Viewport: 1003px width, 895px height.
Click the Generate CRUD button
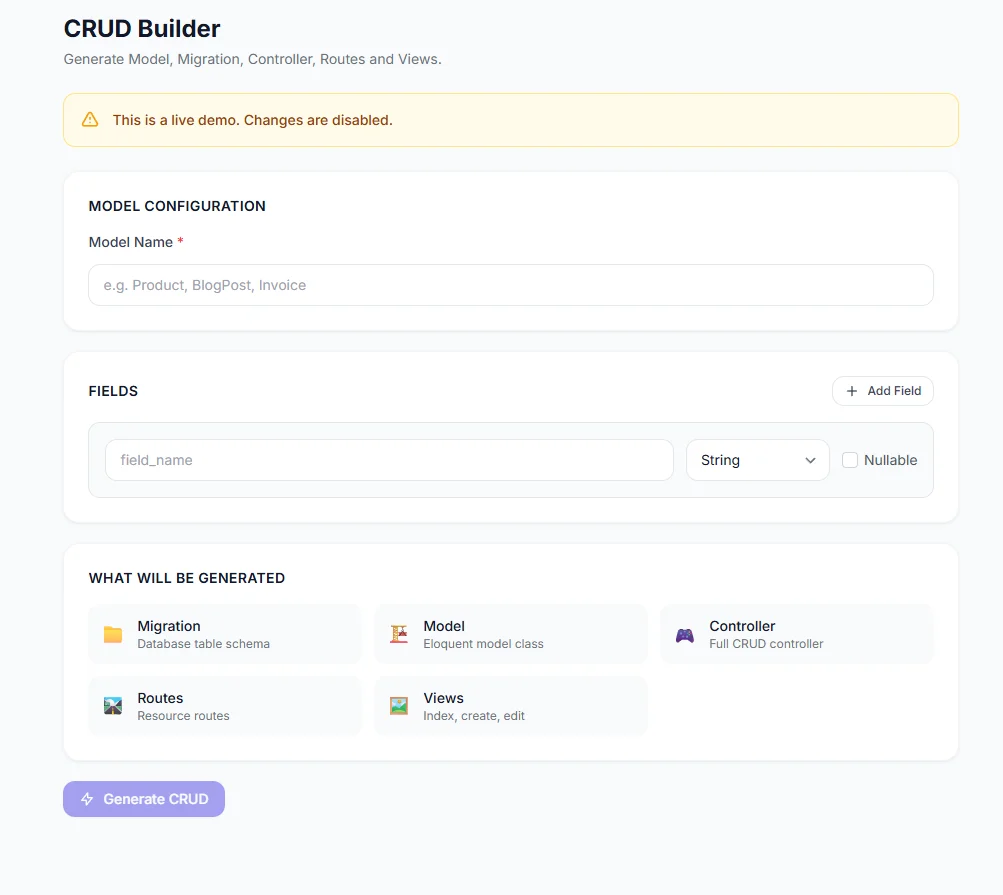[144, 799]
